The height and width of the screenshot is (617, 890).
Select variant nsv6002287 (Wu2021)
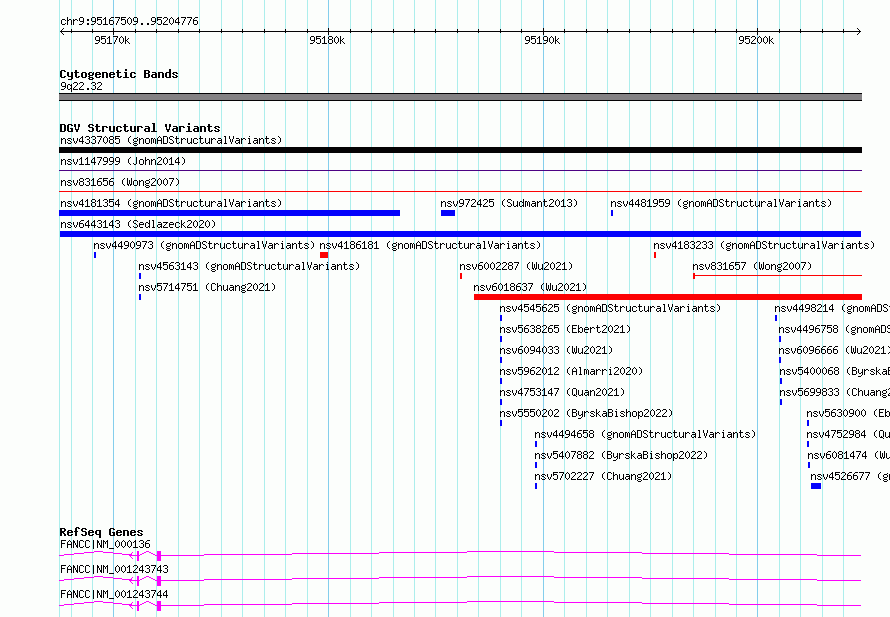pos(517,266)
